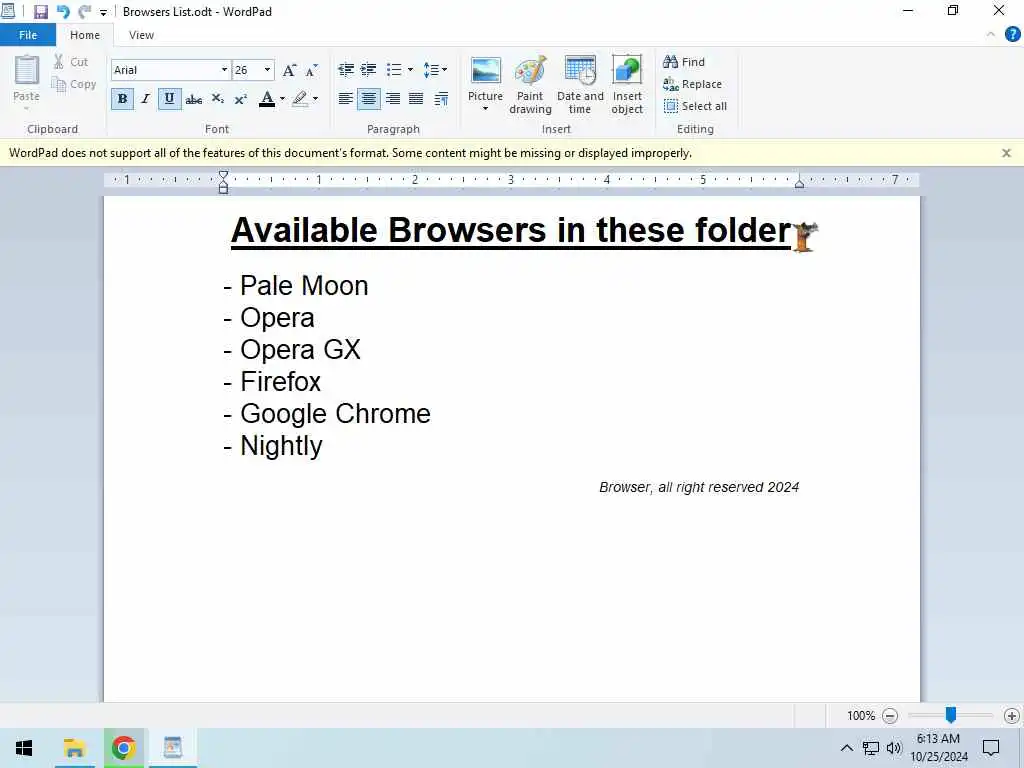Viewport: 1024px width, 768px height.
Task: Insert Date and time
Action: [580, 85]
